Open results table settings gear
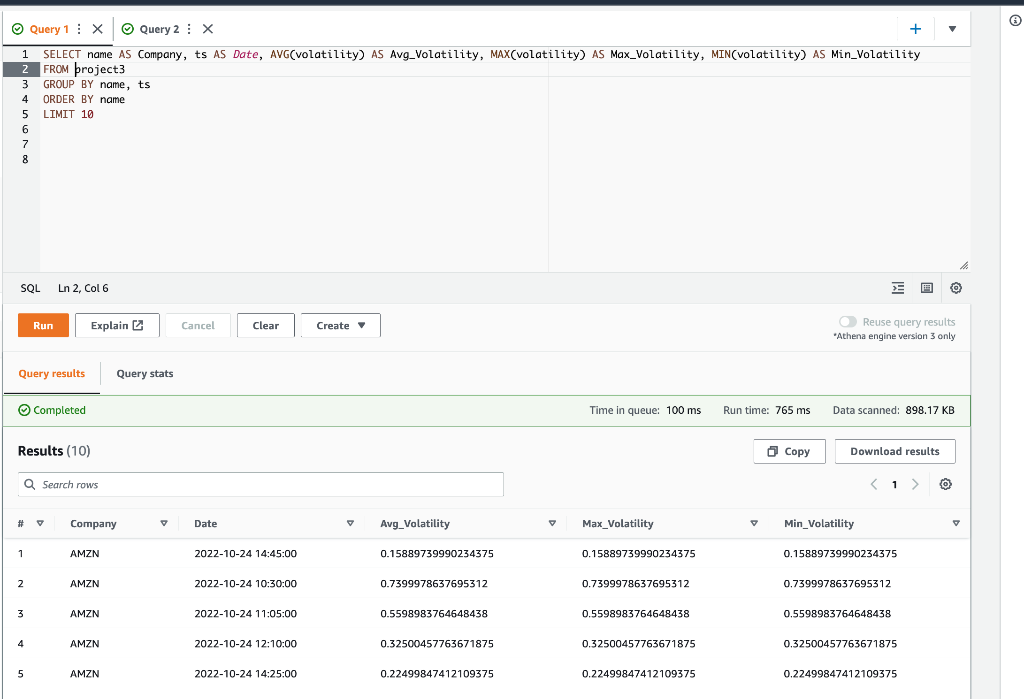 946,484
